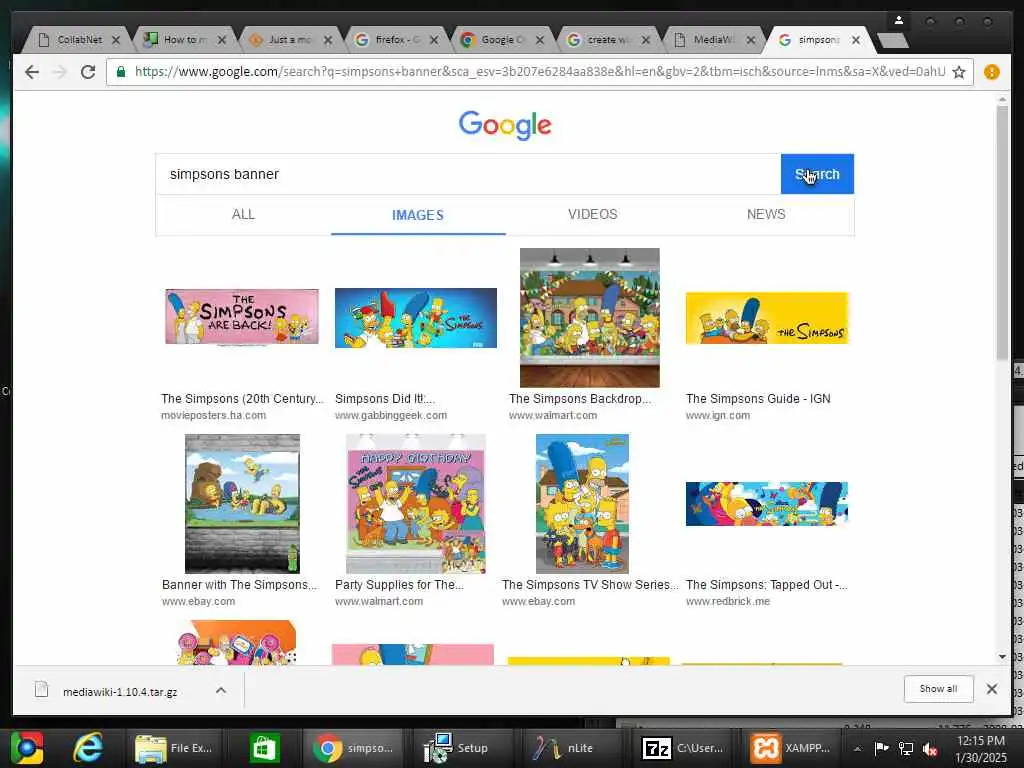Select the IMAGES results tab
The image size is (1024, 768).
point(418,215)
